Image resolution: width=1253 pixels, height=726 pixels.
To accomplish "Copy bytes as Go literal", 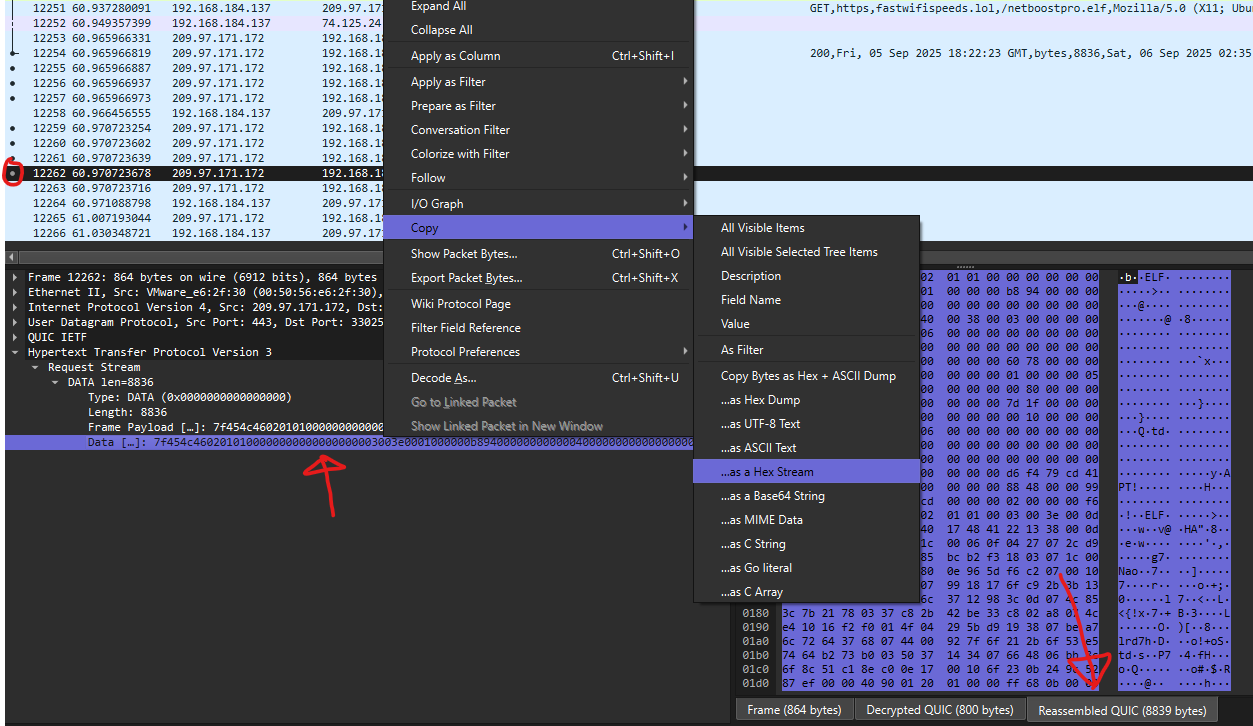I will [x=806, y=568].
